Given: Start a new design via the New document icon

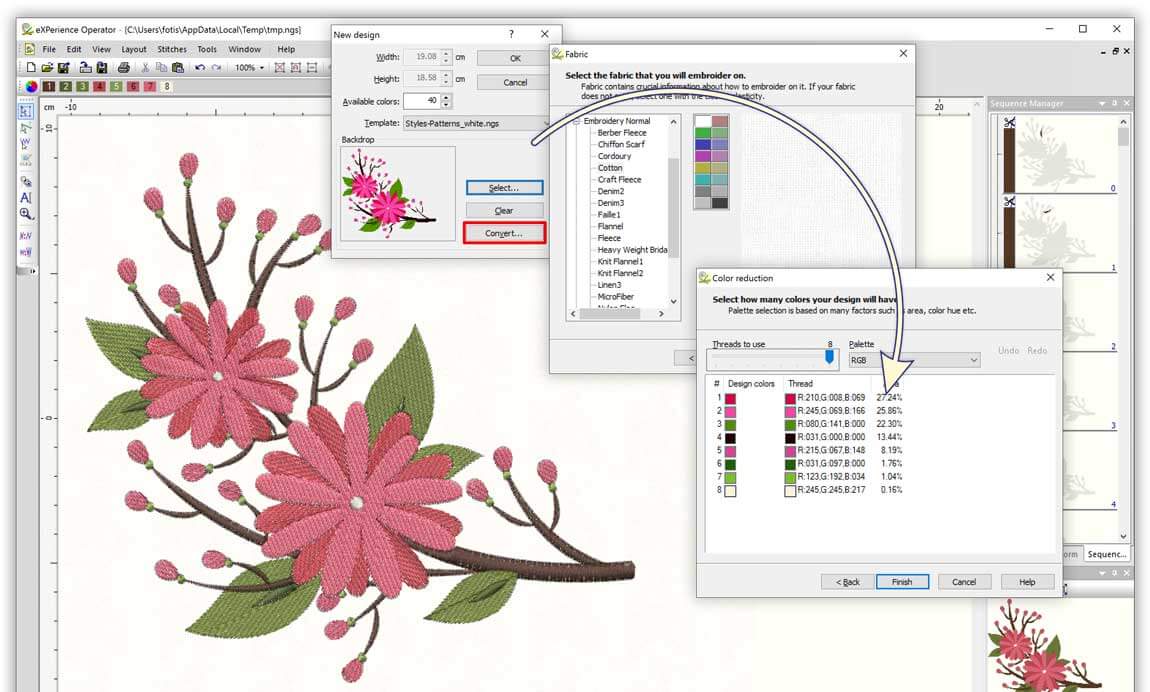Looking at the screenshot, I should pyautogui.click(x=31, y=68).
